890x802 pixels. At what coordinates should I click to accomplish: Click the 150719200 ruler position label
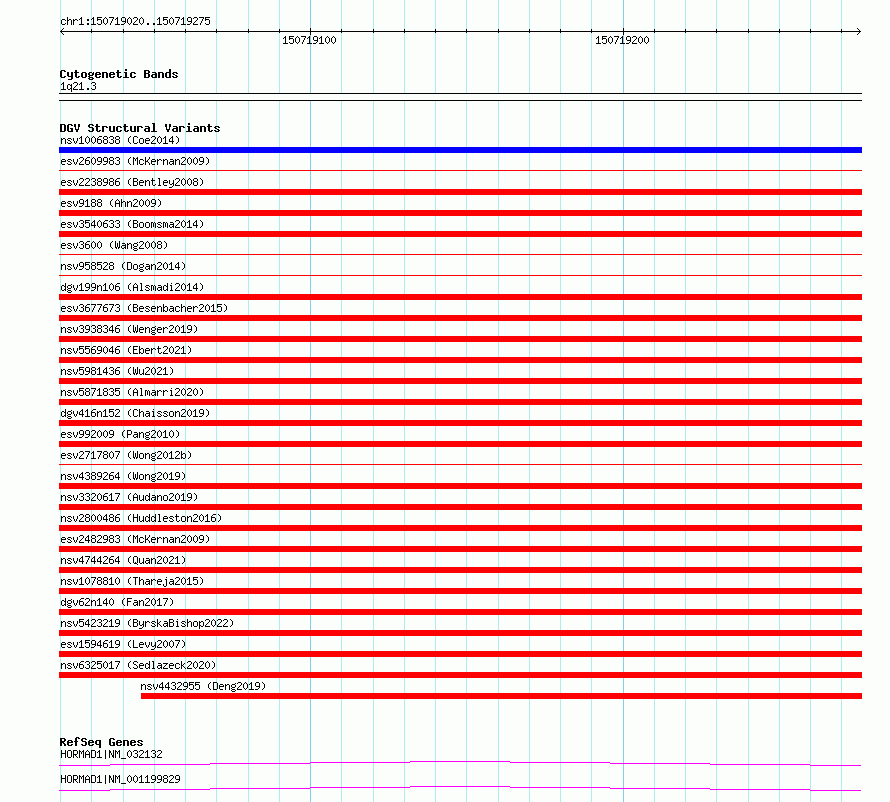(x=622, y=40)
